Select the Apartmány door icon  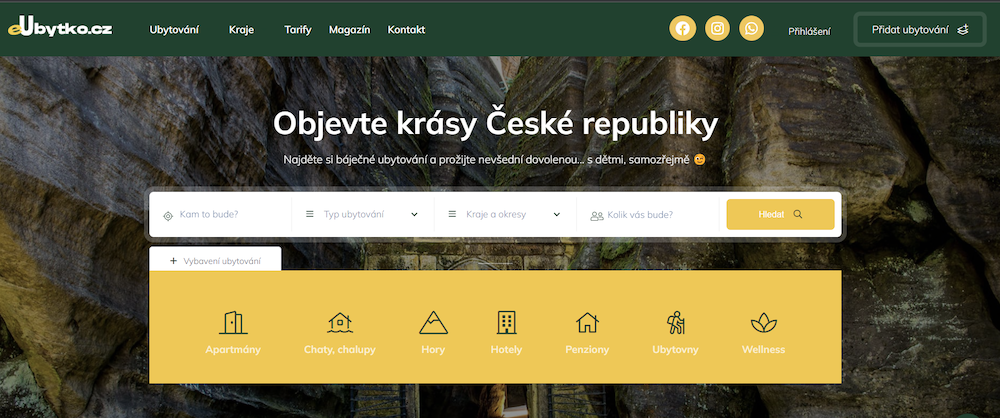point(233,322)
